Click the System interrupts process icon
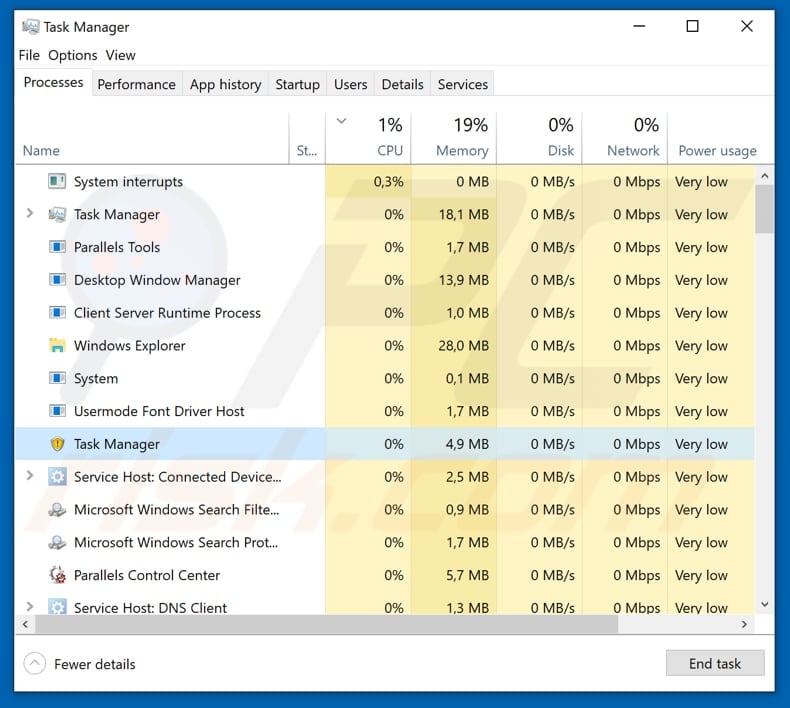The height and width of the screenshot is (708, 790). (x=57, y=181)
